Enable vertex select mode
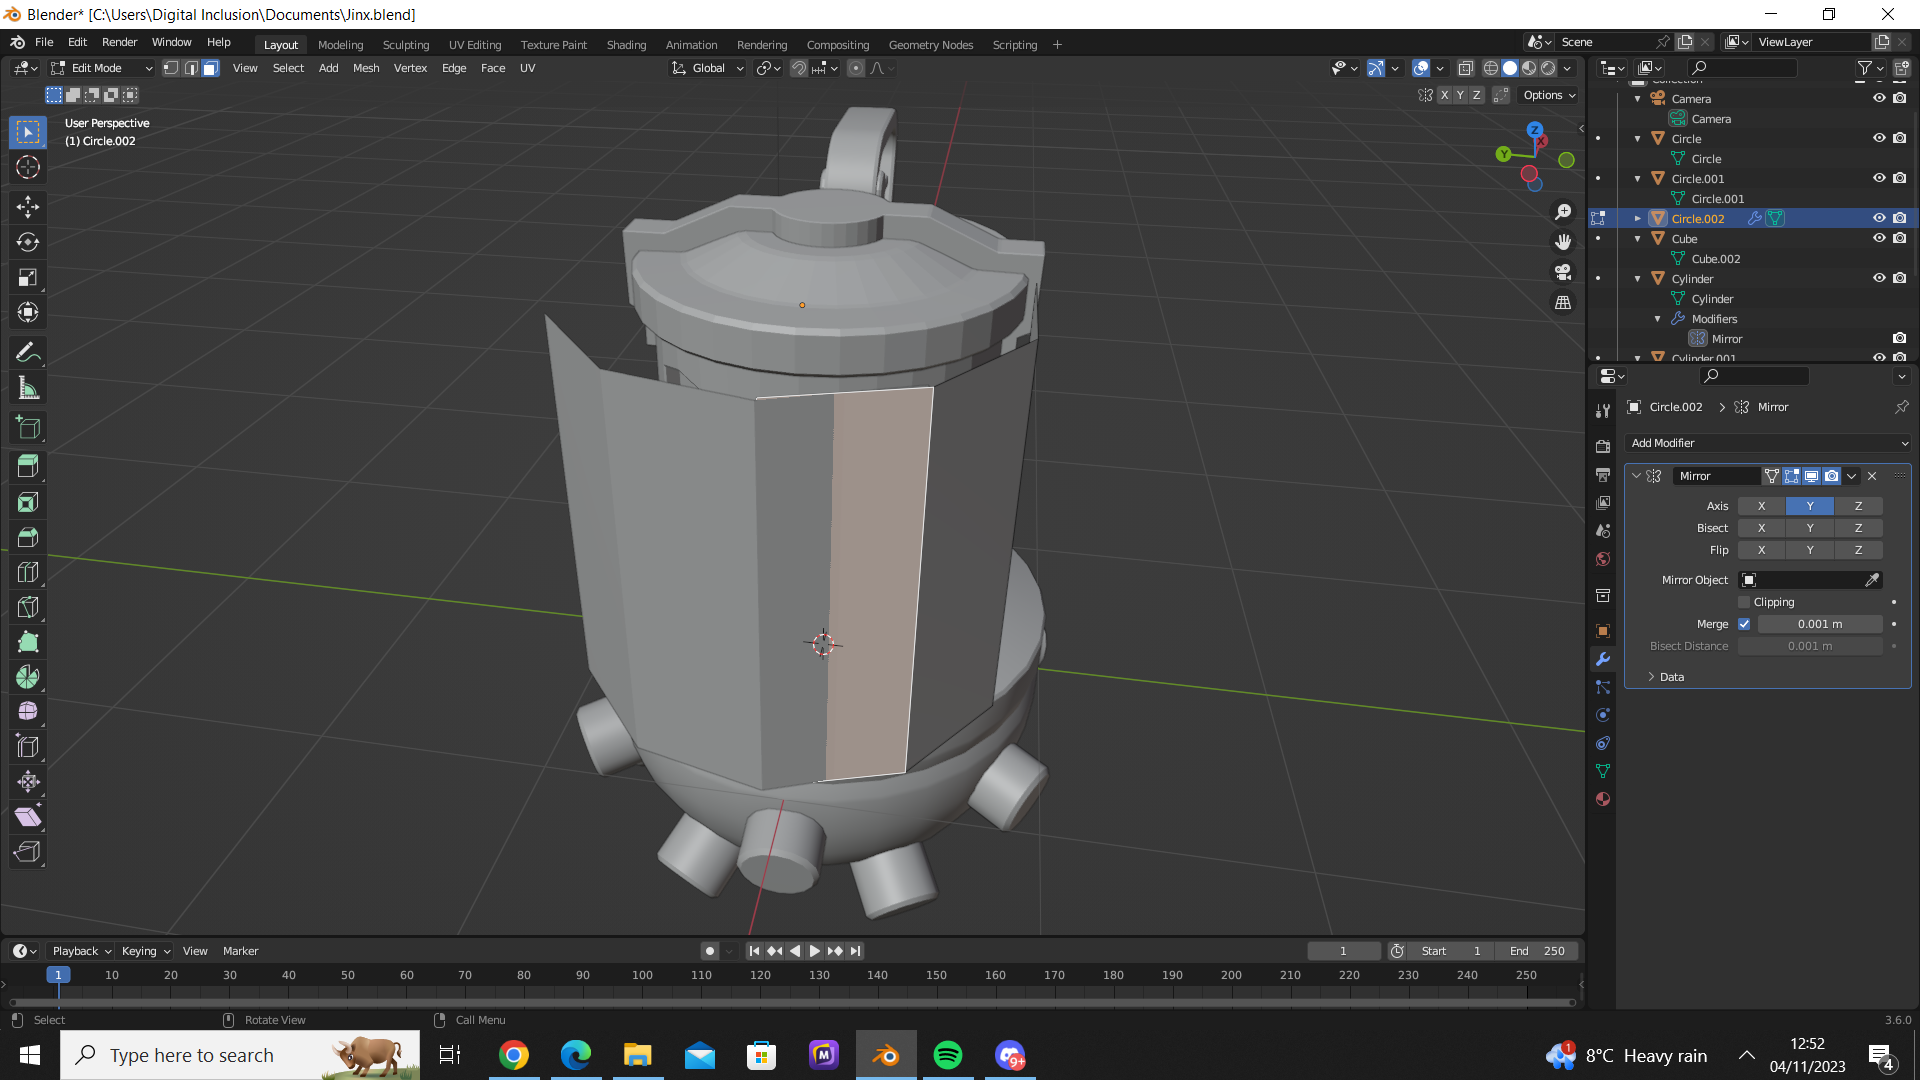Viewport: 1920px width, 1080px height. coord(171,68)
